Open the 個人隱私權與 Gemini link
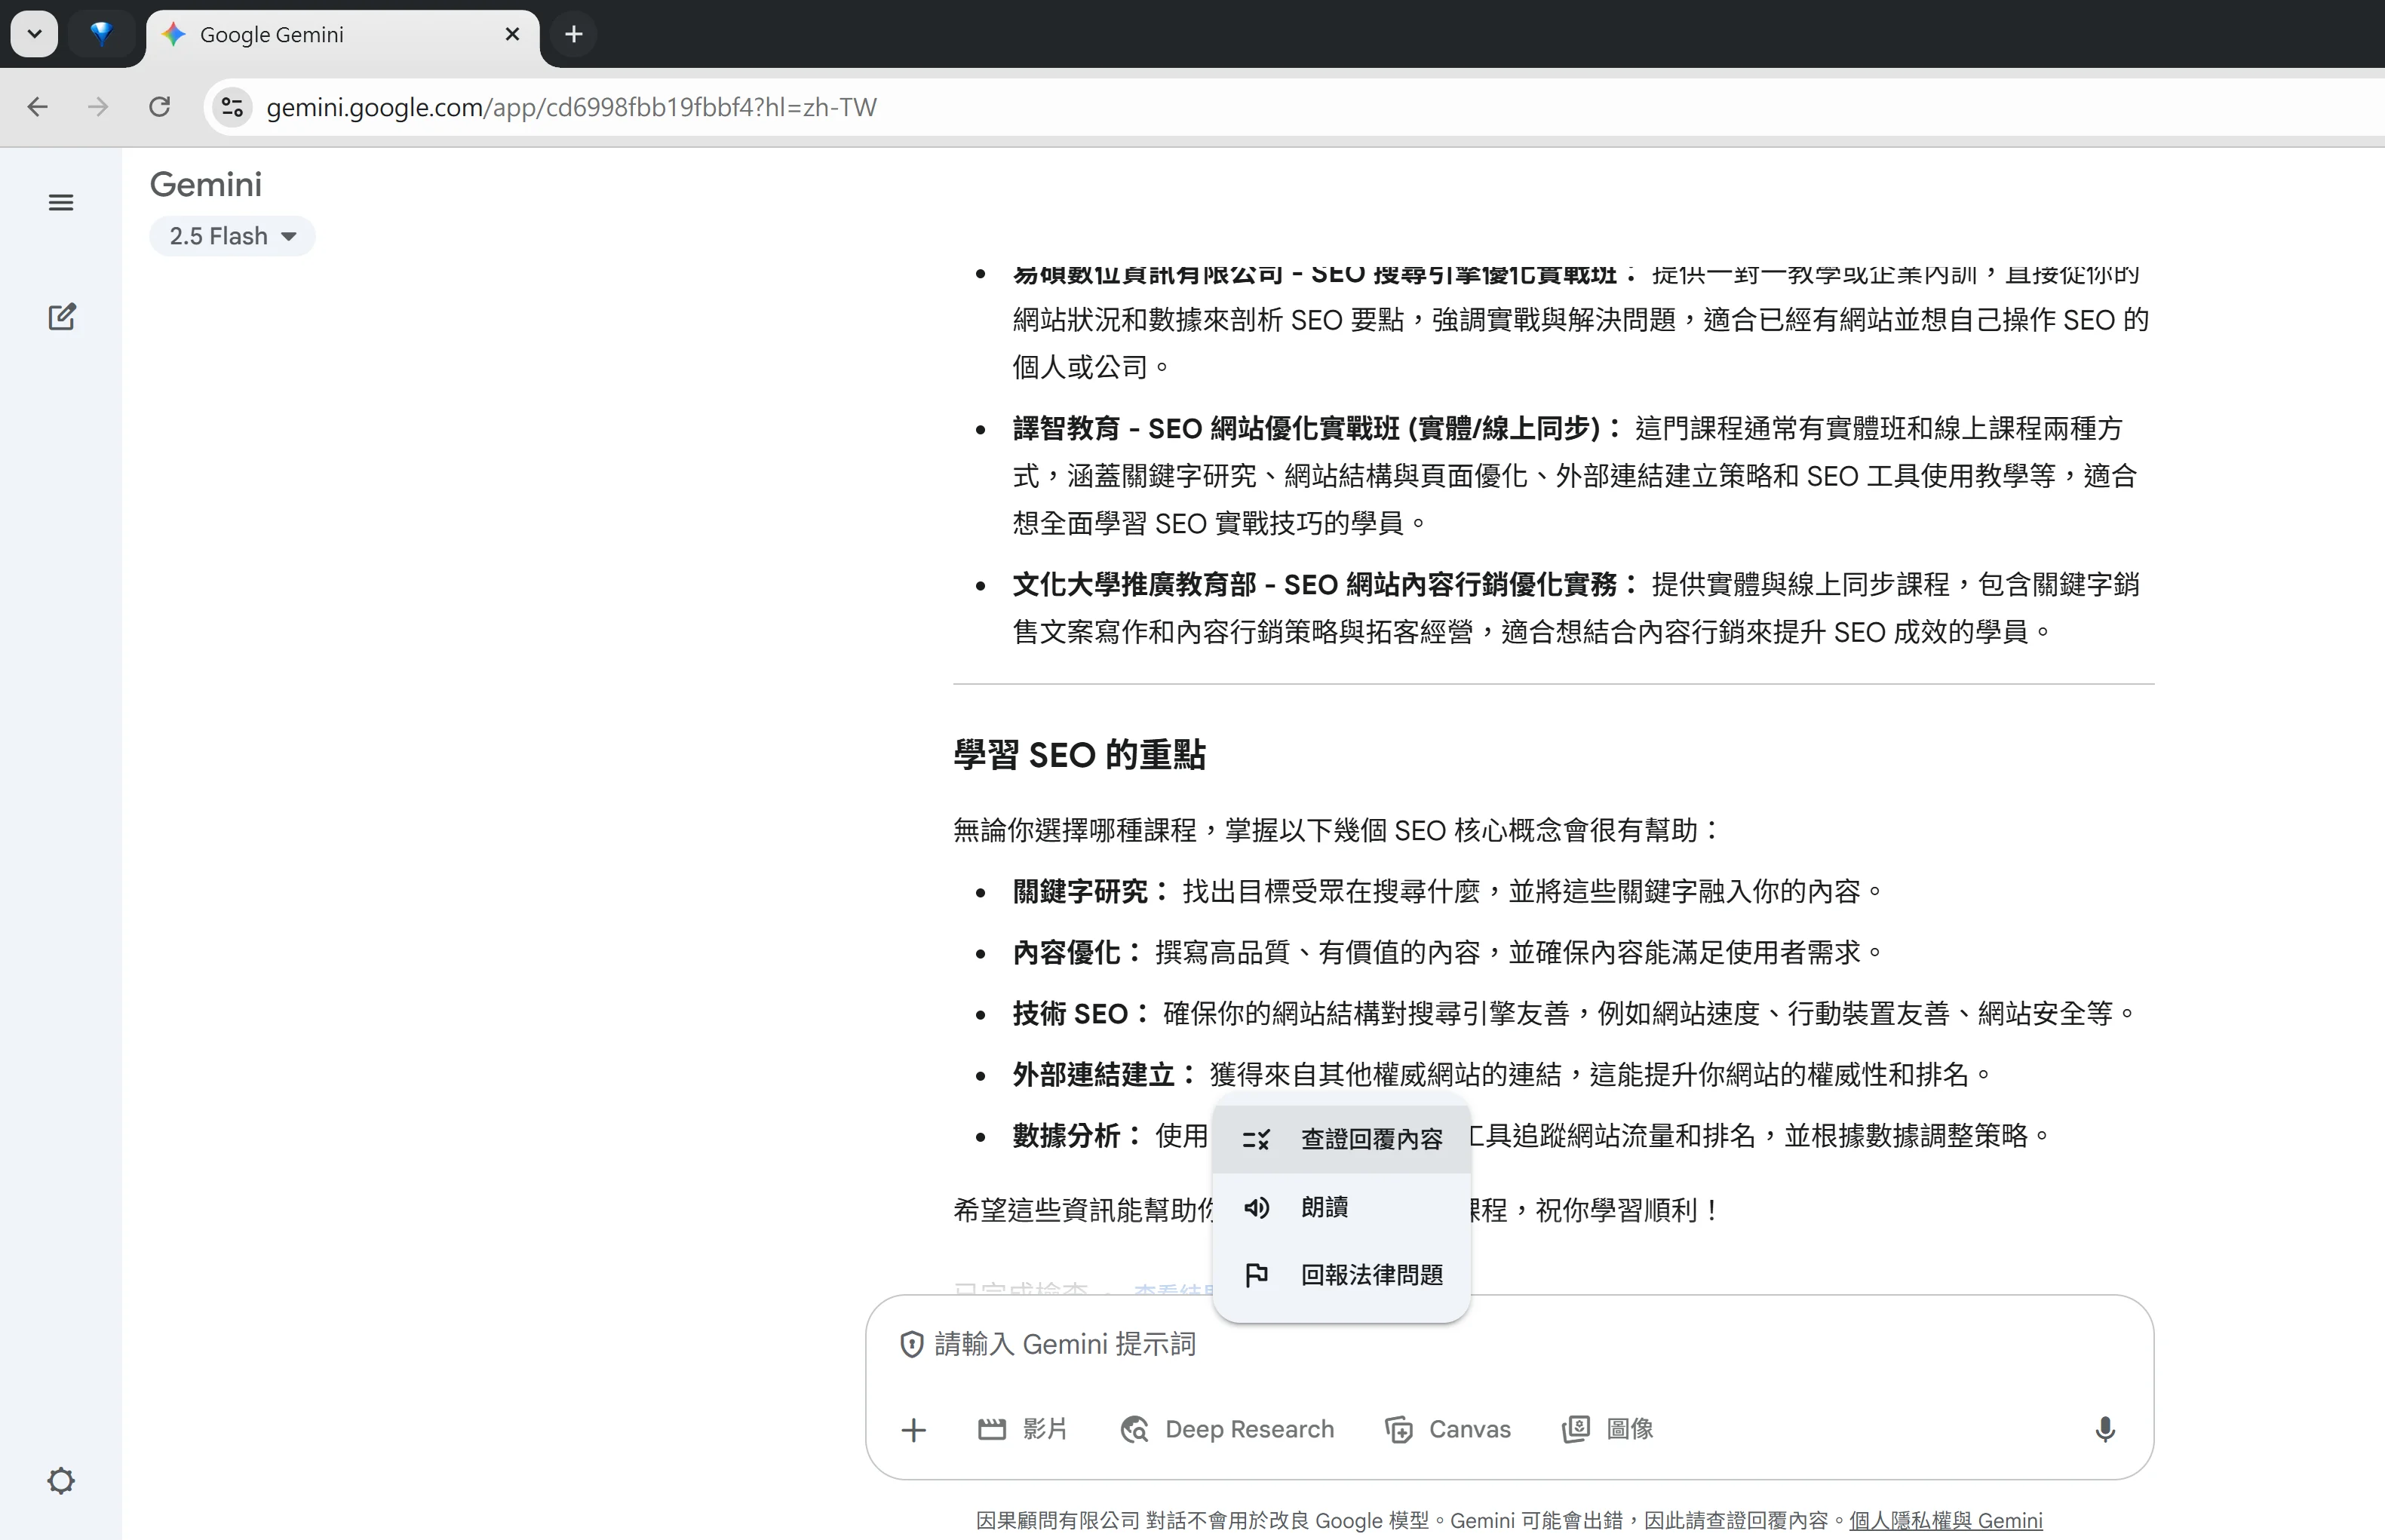 click(1945, 1520)
